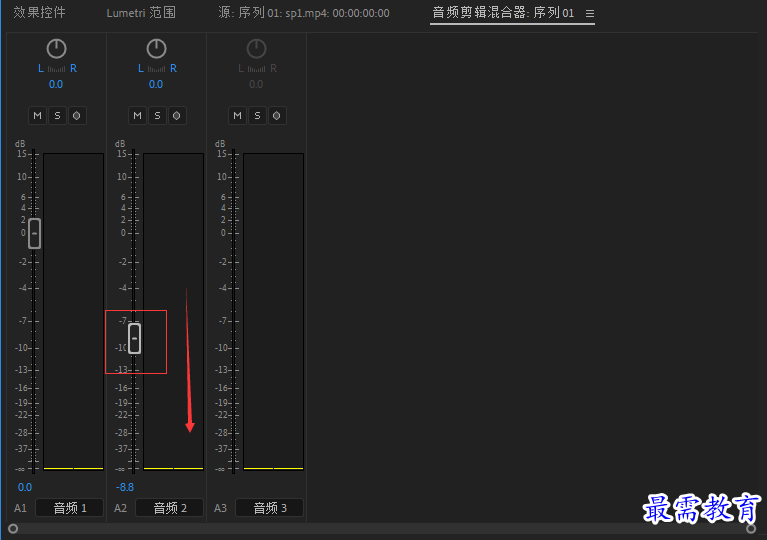Solo track A2 with the S button
Screen dimensions: 767x540
click(158, 116)
